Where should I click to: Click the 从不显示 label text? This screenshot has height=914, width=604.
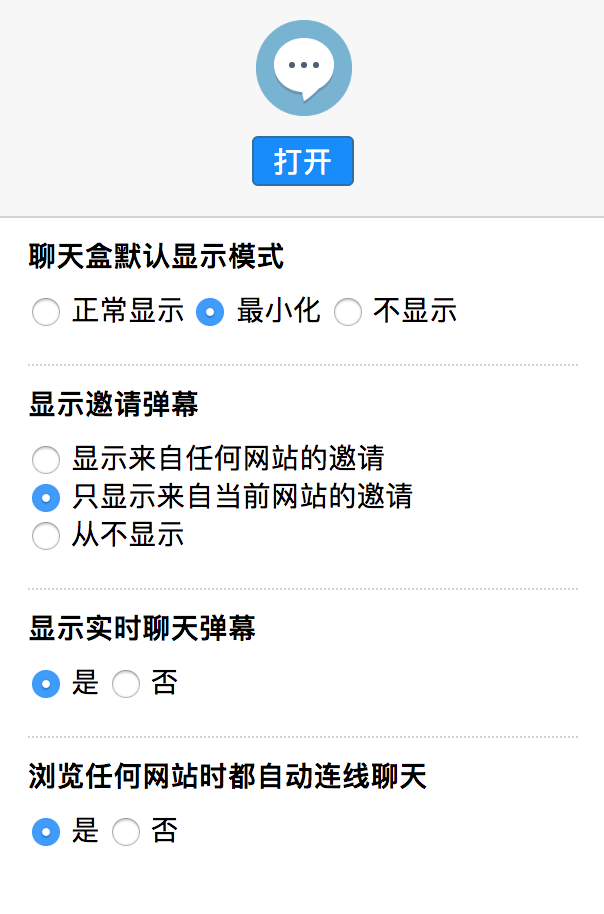128,534
